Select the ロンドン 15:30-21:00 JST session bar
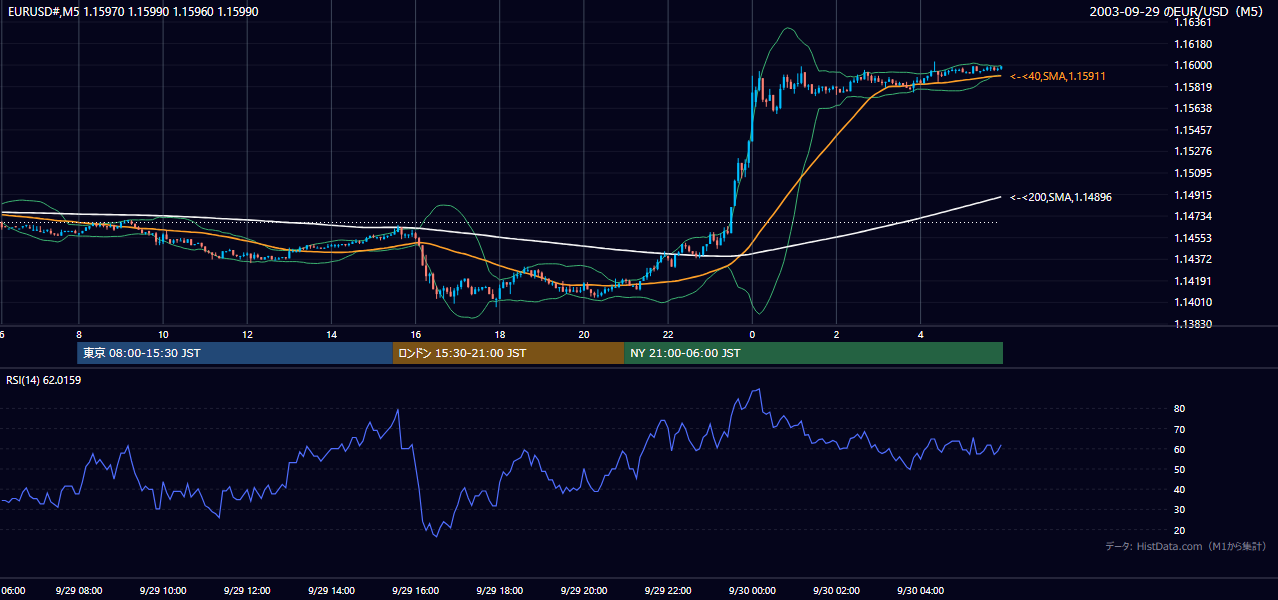Screen dimensions: 1278x600 508,353
